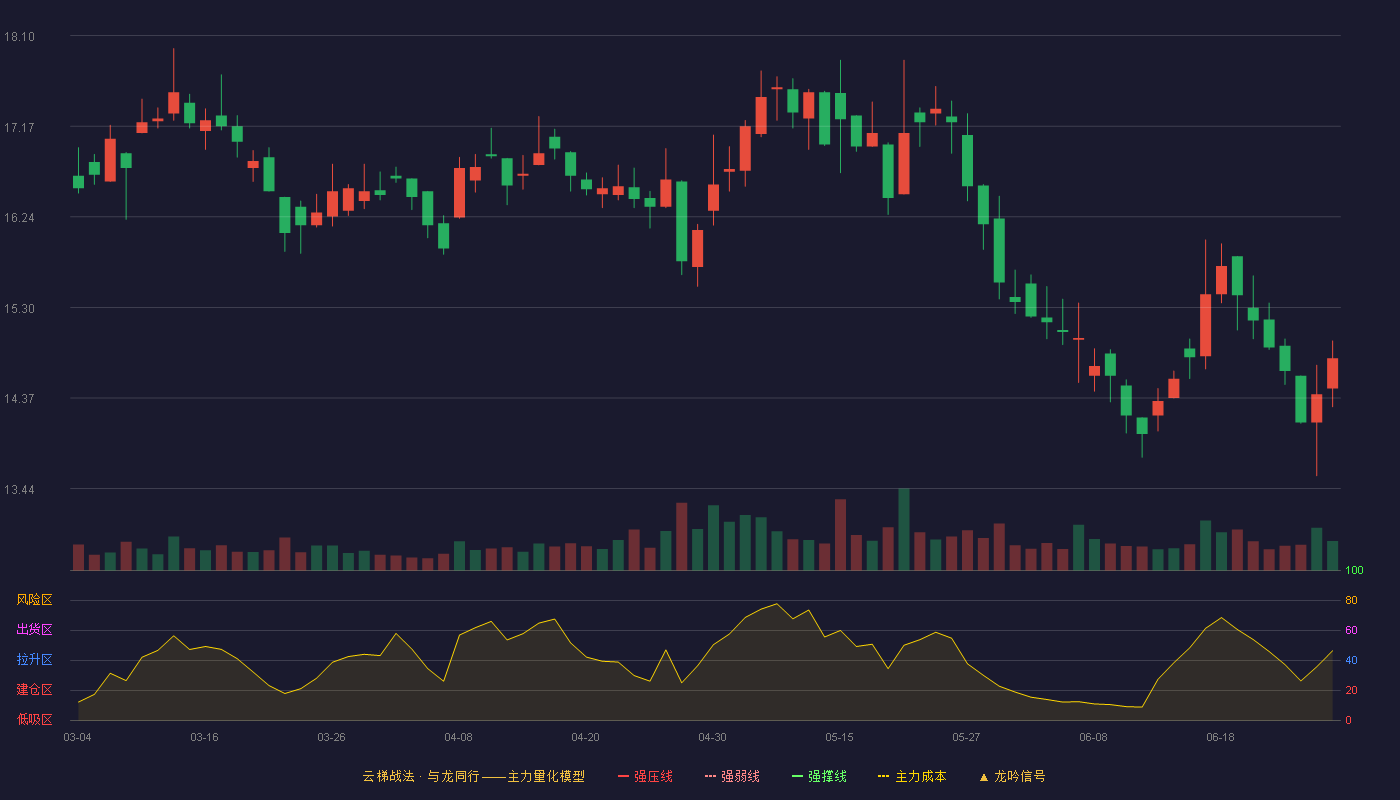The height and width of the screenshot is (800, 1400).
Task: Click the tallest green volume bar
Action: (x=904, y=529)
